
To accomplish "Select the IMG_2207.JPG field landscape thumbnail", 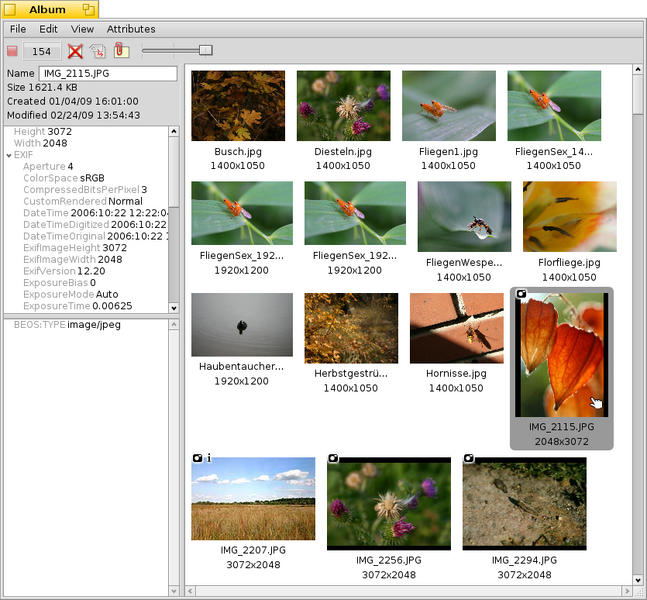I will pyautogui.click(x=253, y=498).
